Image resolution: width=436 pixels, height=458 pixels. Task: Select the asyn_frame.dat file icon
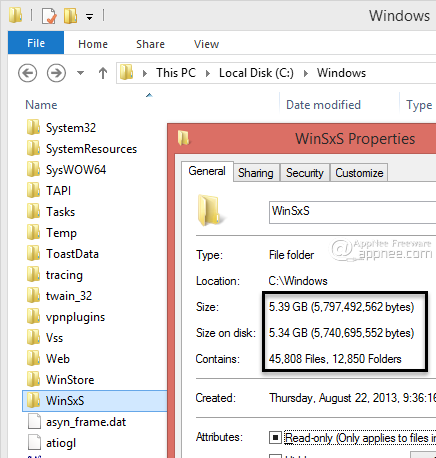click(34, 422)
